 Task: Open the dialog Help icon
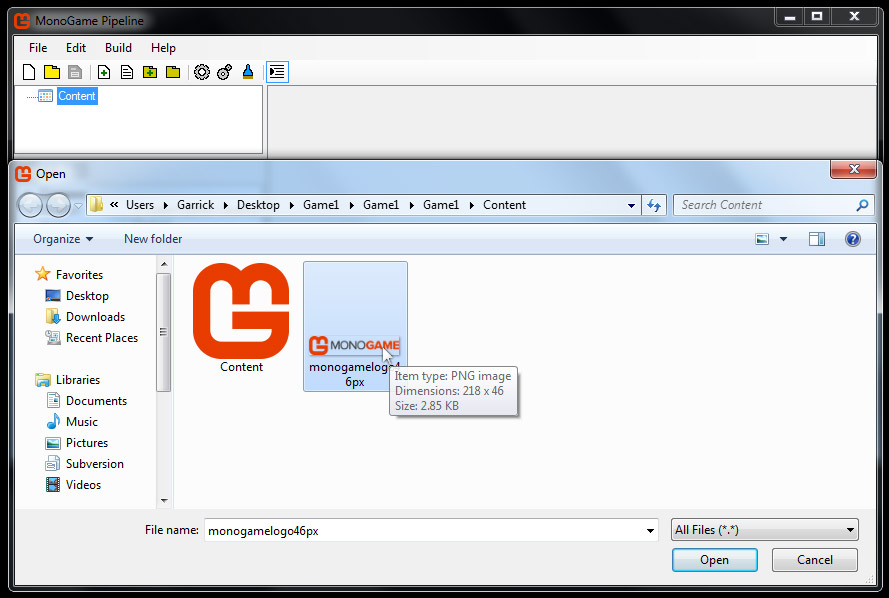852,239
